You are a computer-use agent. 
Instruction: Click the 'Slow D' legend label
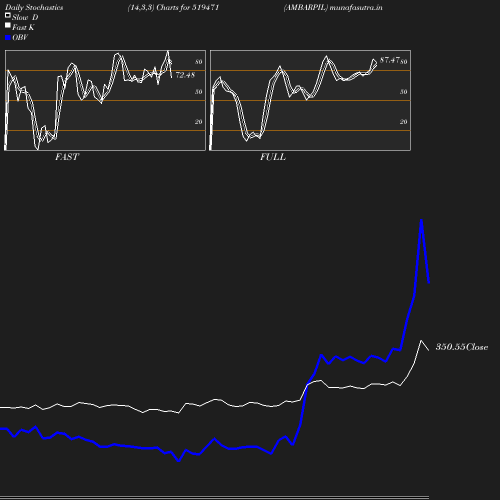[x=25, y=17]
